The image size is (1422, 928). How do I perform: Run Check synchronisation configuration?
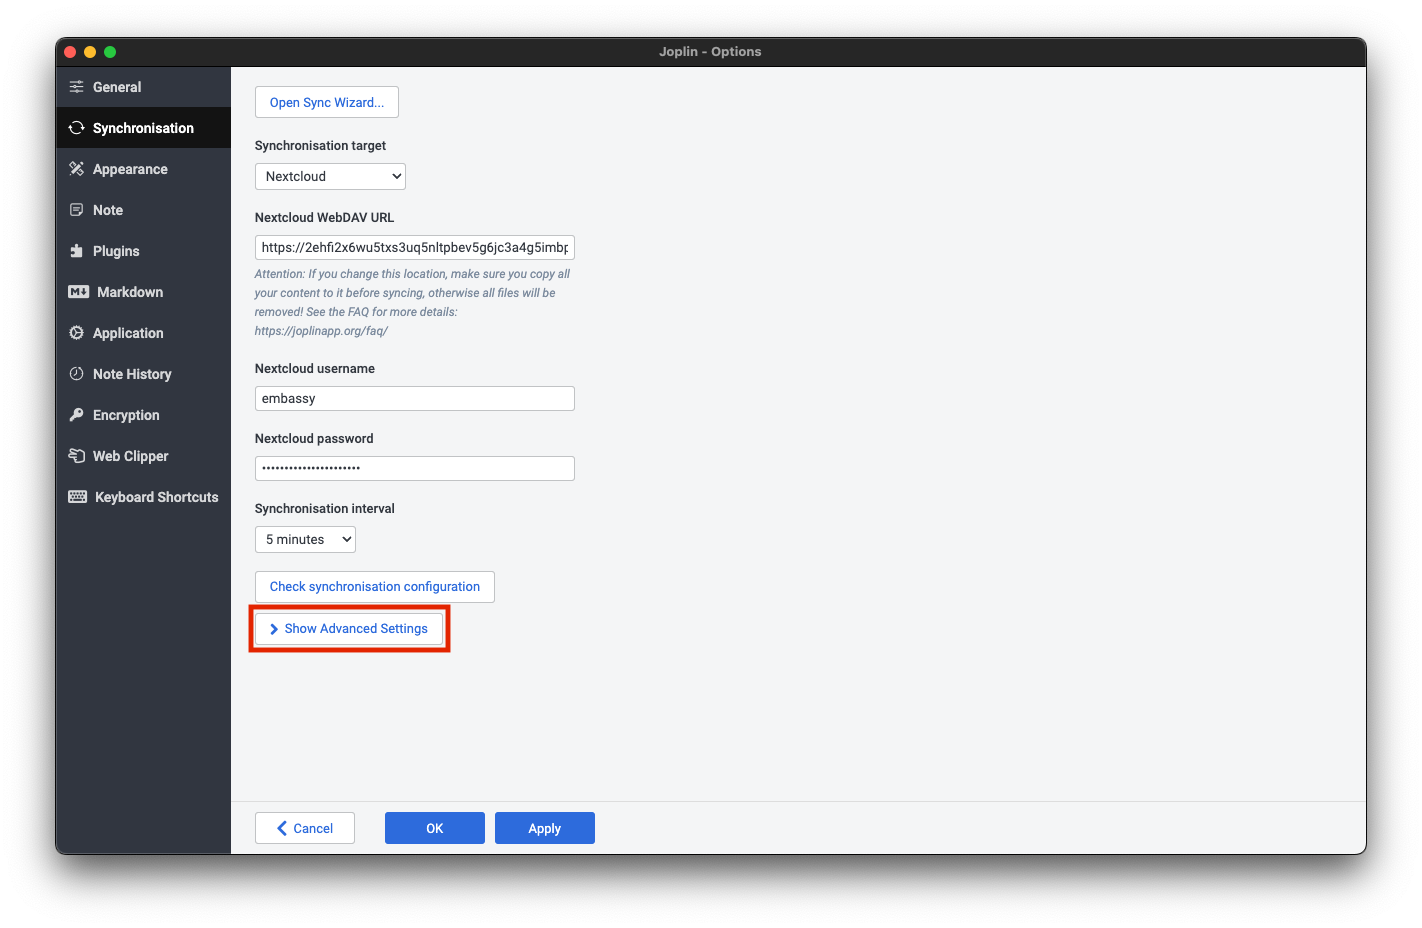374,586
